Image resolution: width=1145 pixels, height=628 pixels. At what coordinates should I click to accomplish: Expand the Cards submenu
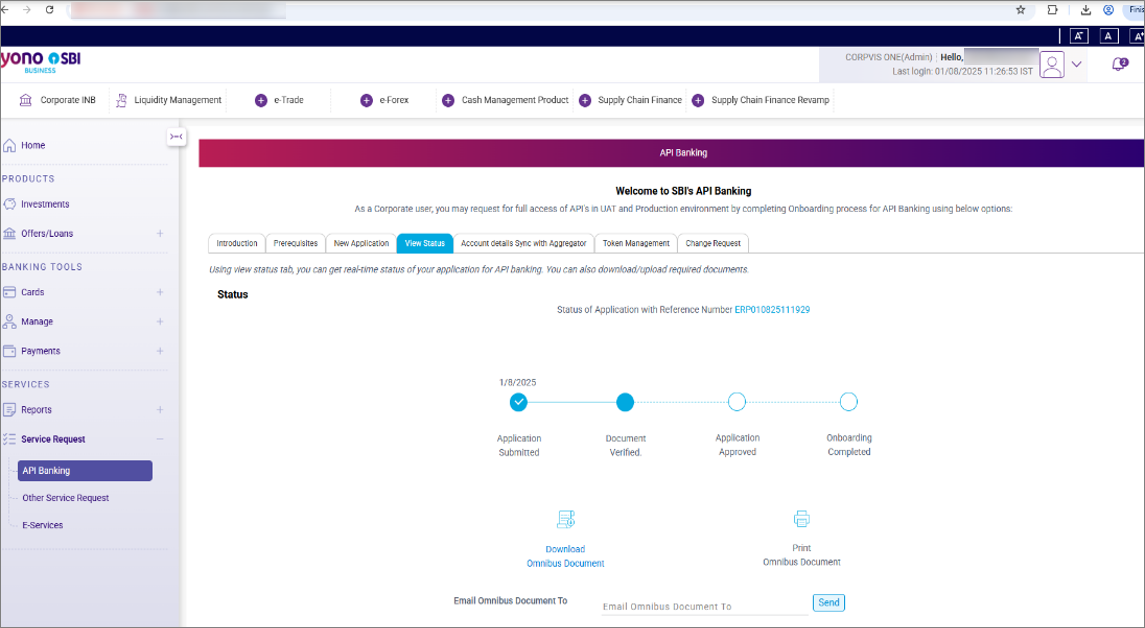click(160, 292)
